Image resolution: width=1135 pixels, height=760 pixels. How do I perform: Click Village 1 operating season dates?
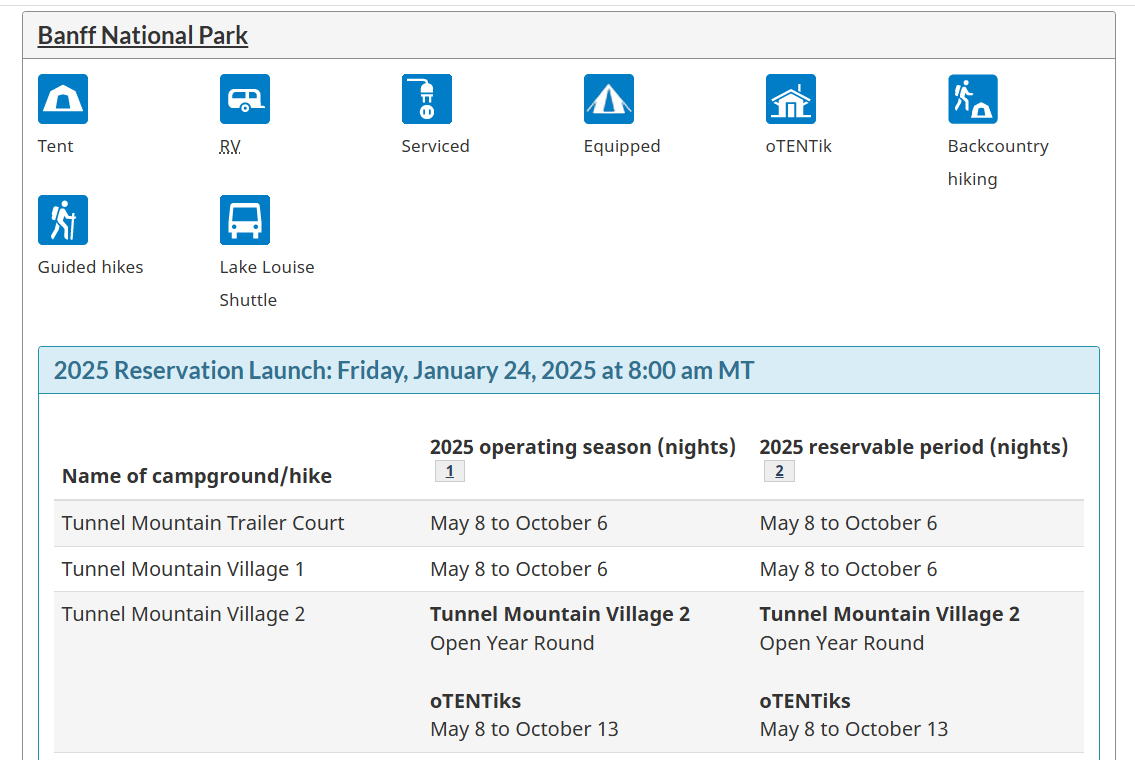519,570
